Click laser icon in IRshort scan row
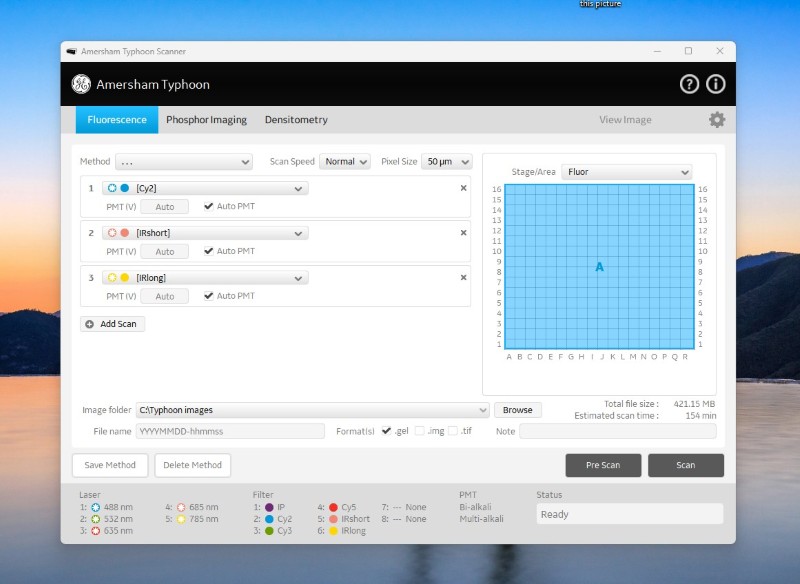This screenshot has width=800, height=584. (x=112, y=233)
